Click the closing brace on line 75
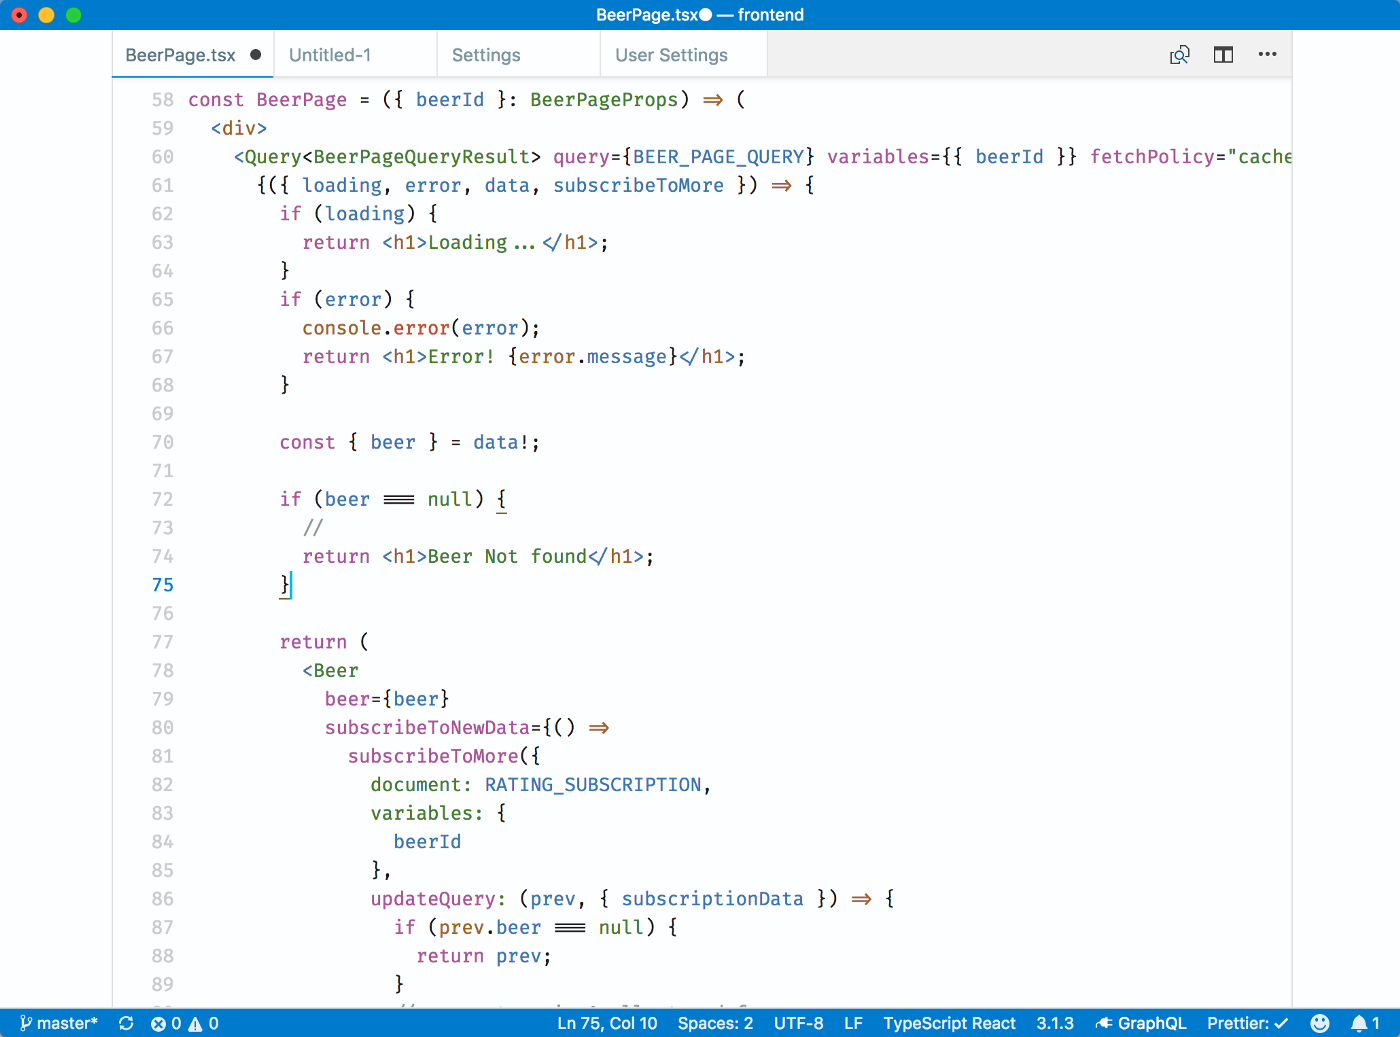1400x1037 pixels. [285, 585]
